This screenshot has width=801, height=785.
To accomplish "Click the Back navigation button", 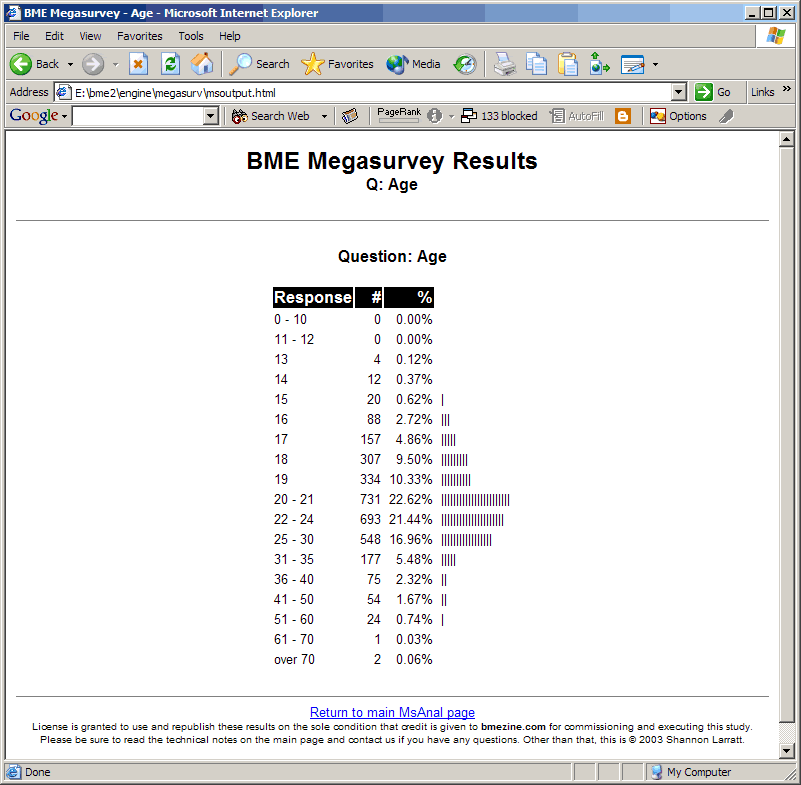I will pyautogui.click(x=35, y=64).
